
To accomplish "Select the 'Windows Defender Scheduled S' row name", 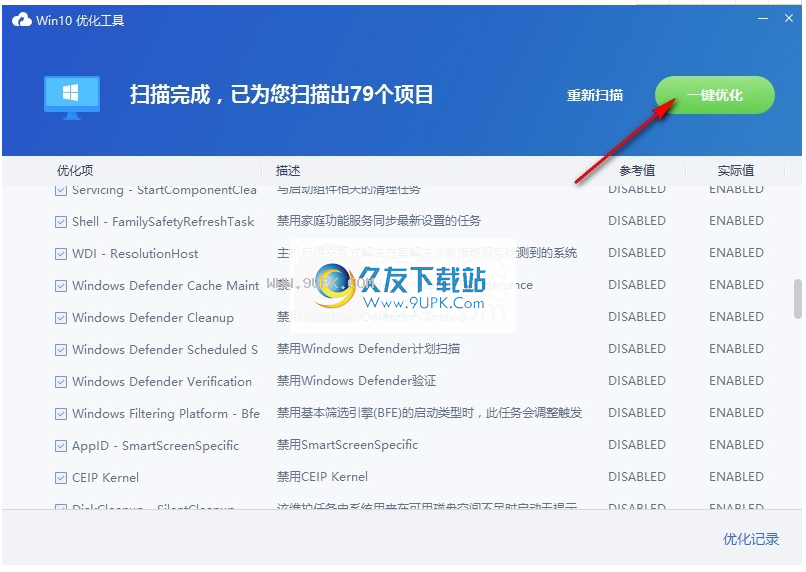I will [x=165, y=349].
